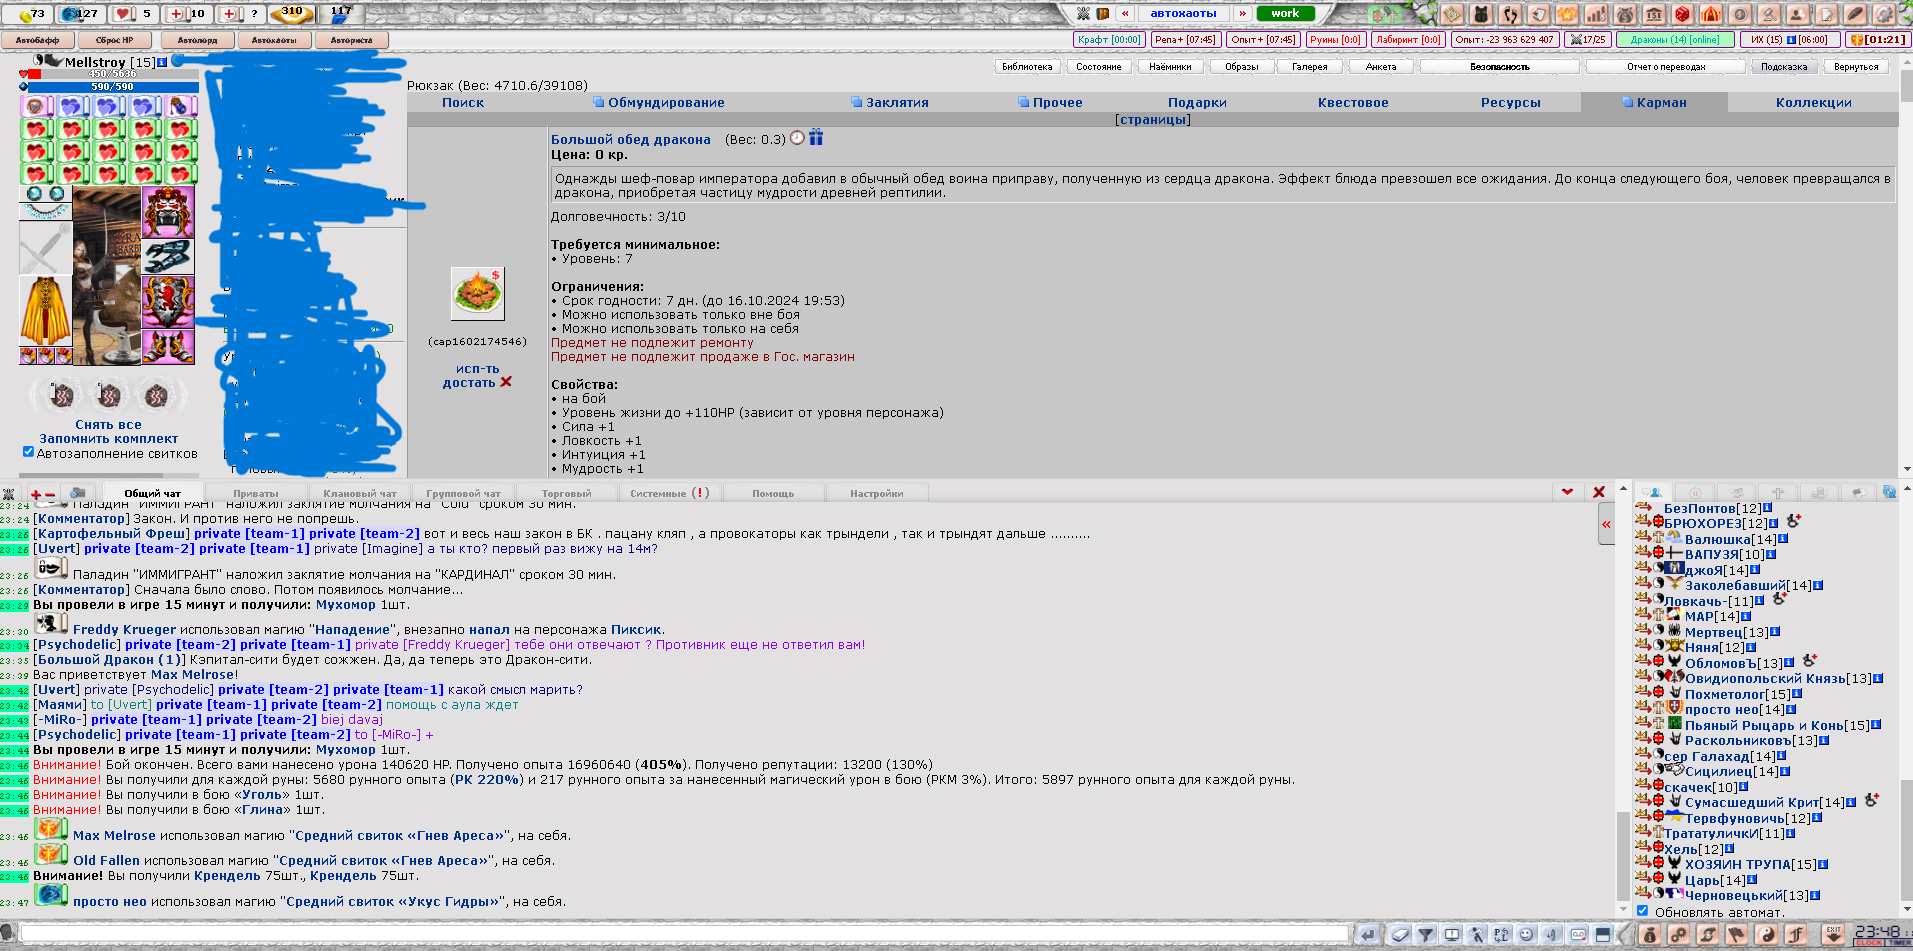Collapse user list with red « arrow
Screen dimensions: 1913x951
[x=1606, y=525]
